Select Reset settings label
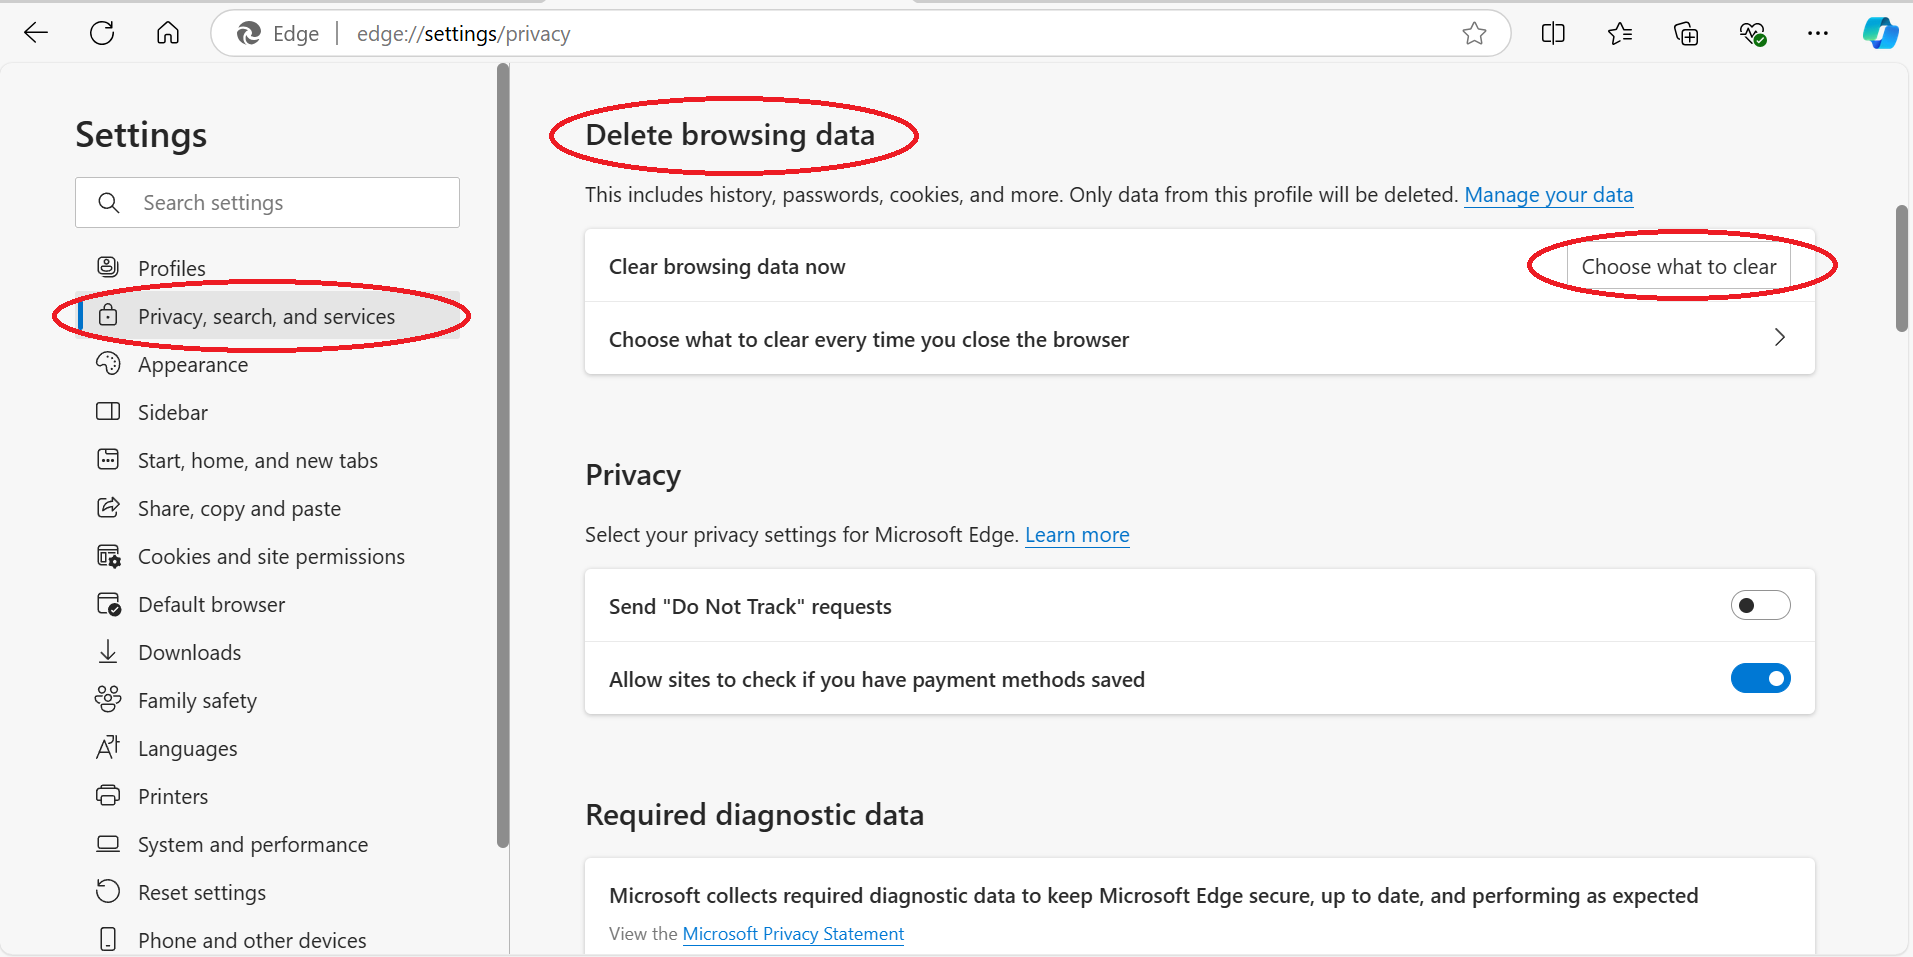1913x957 pixels. [202, 892]
